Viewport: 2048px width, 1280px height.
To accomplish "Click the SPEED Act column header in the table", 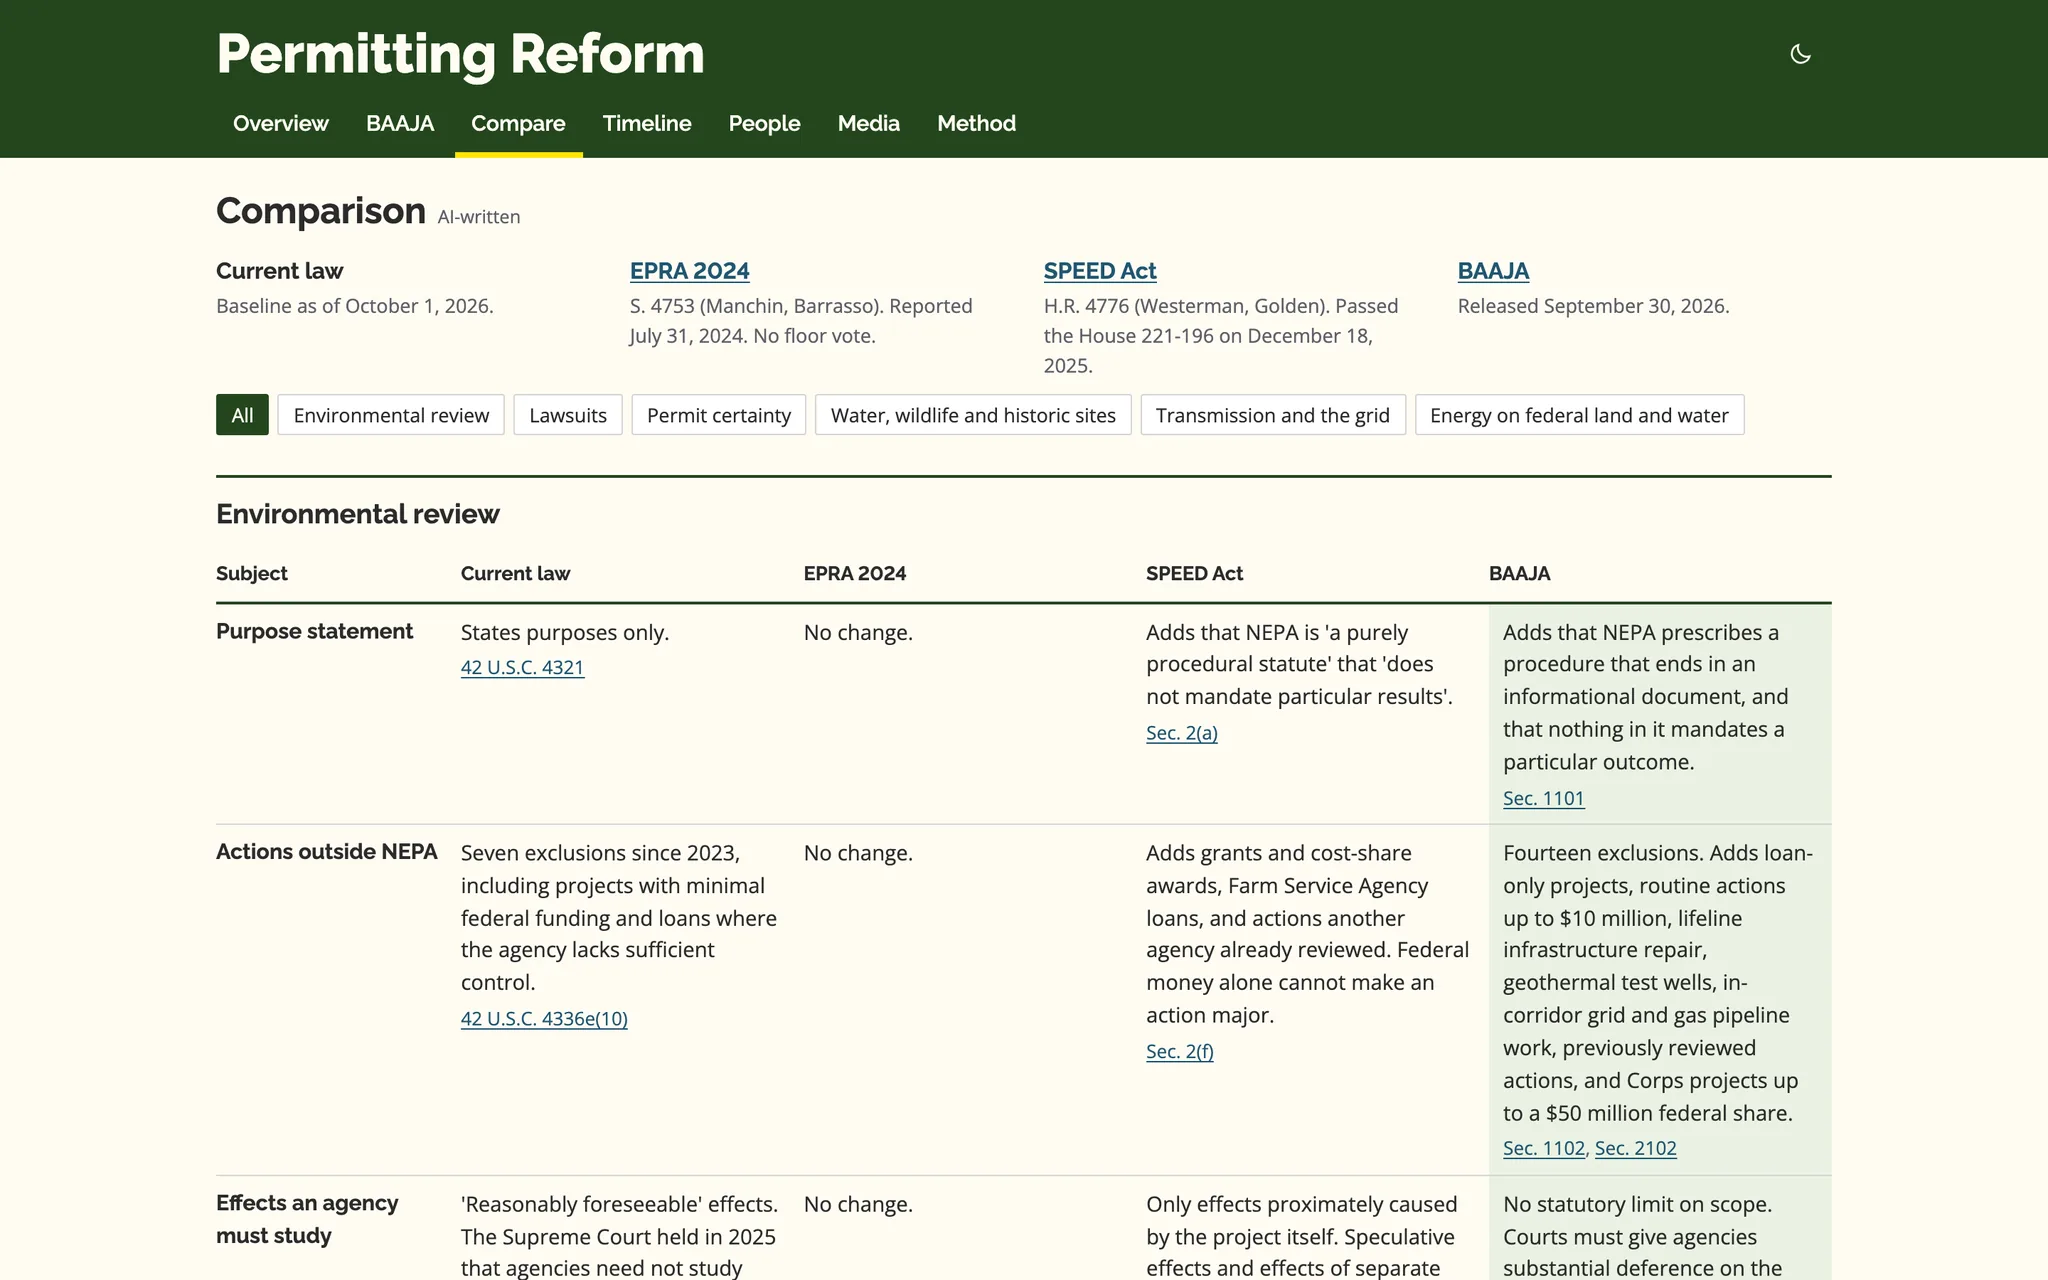I will point(1194,573).
